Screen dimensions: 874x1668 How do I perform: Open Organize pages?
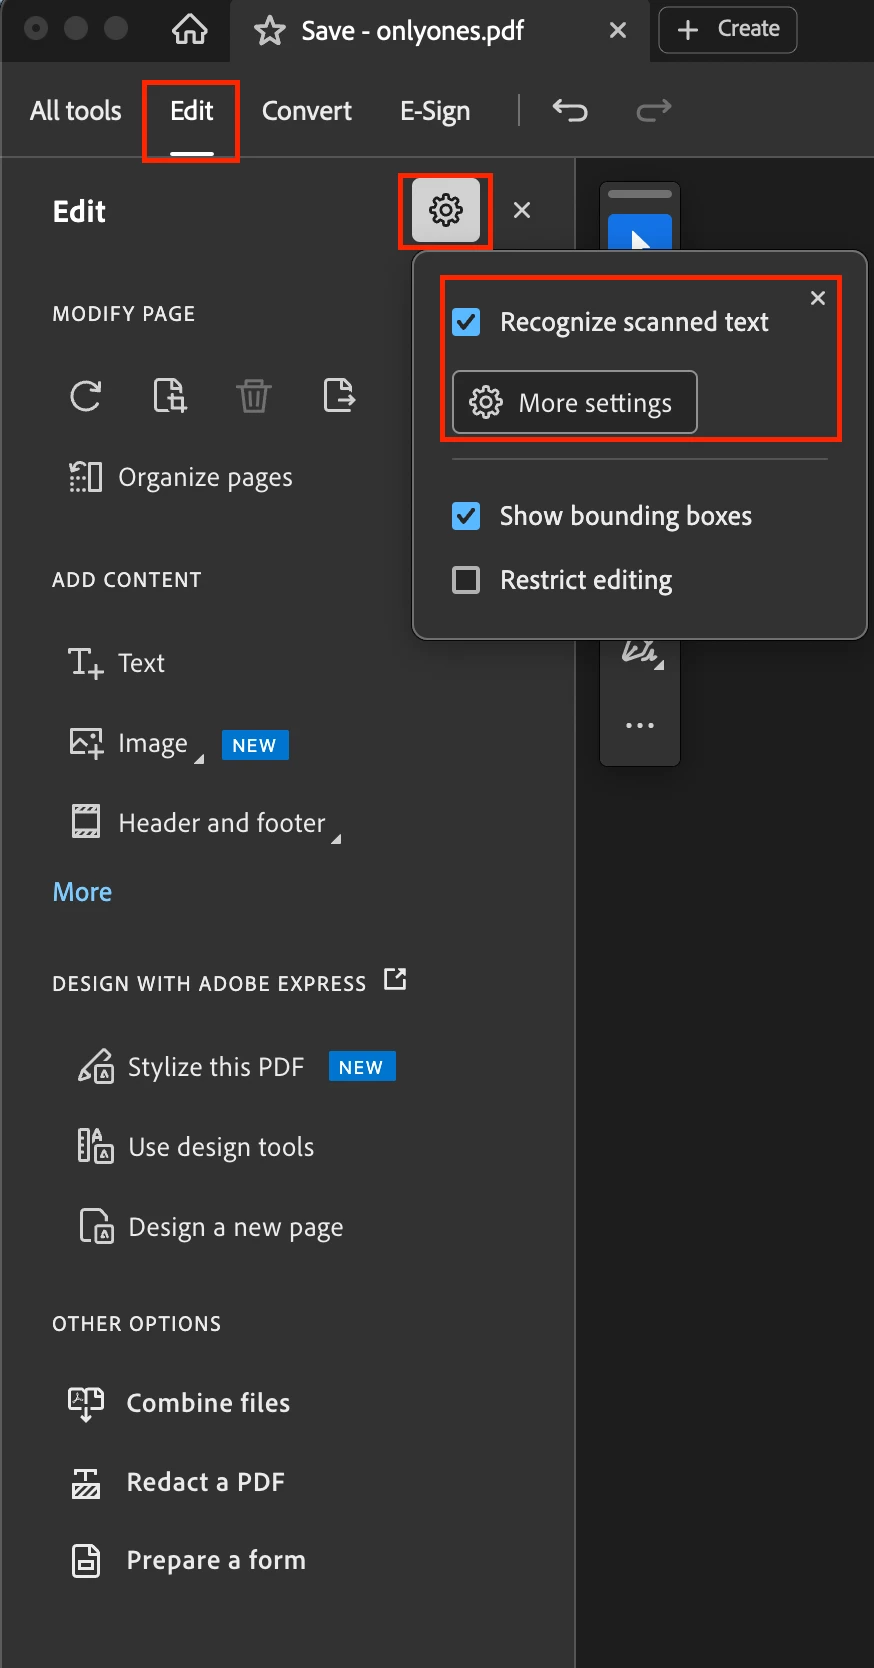pyautogui.click(x=180, y=477)
